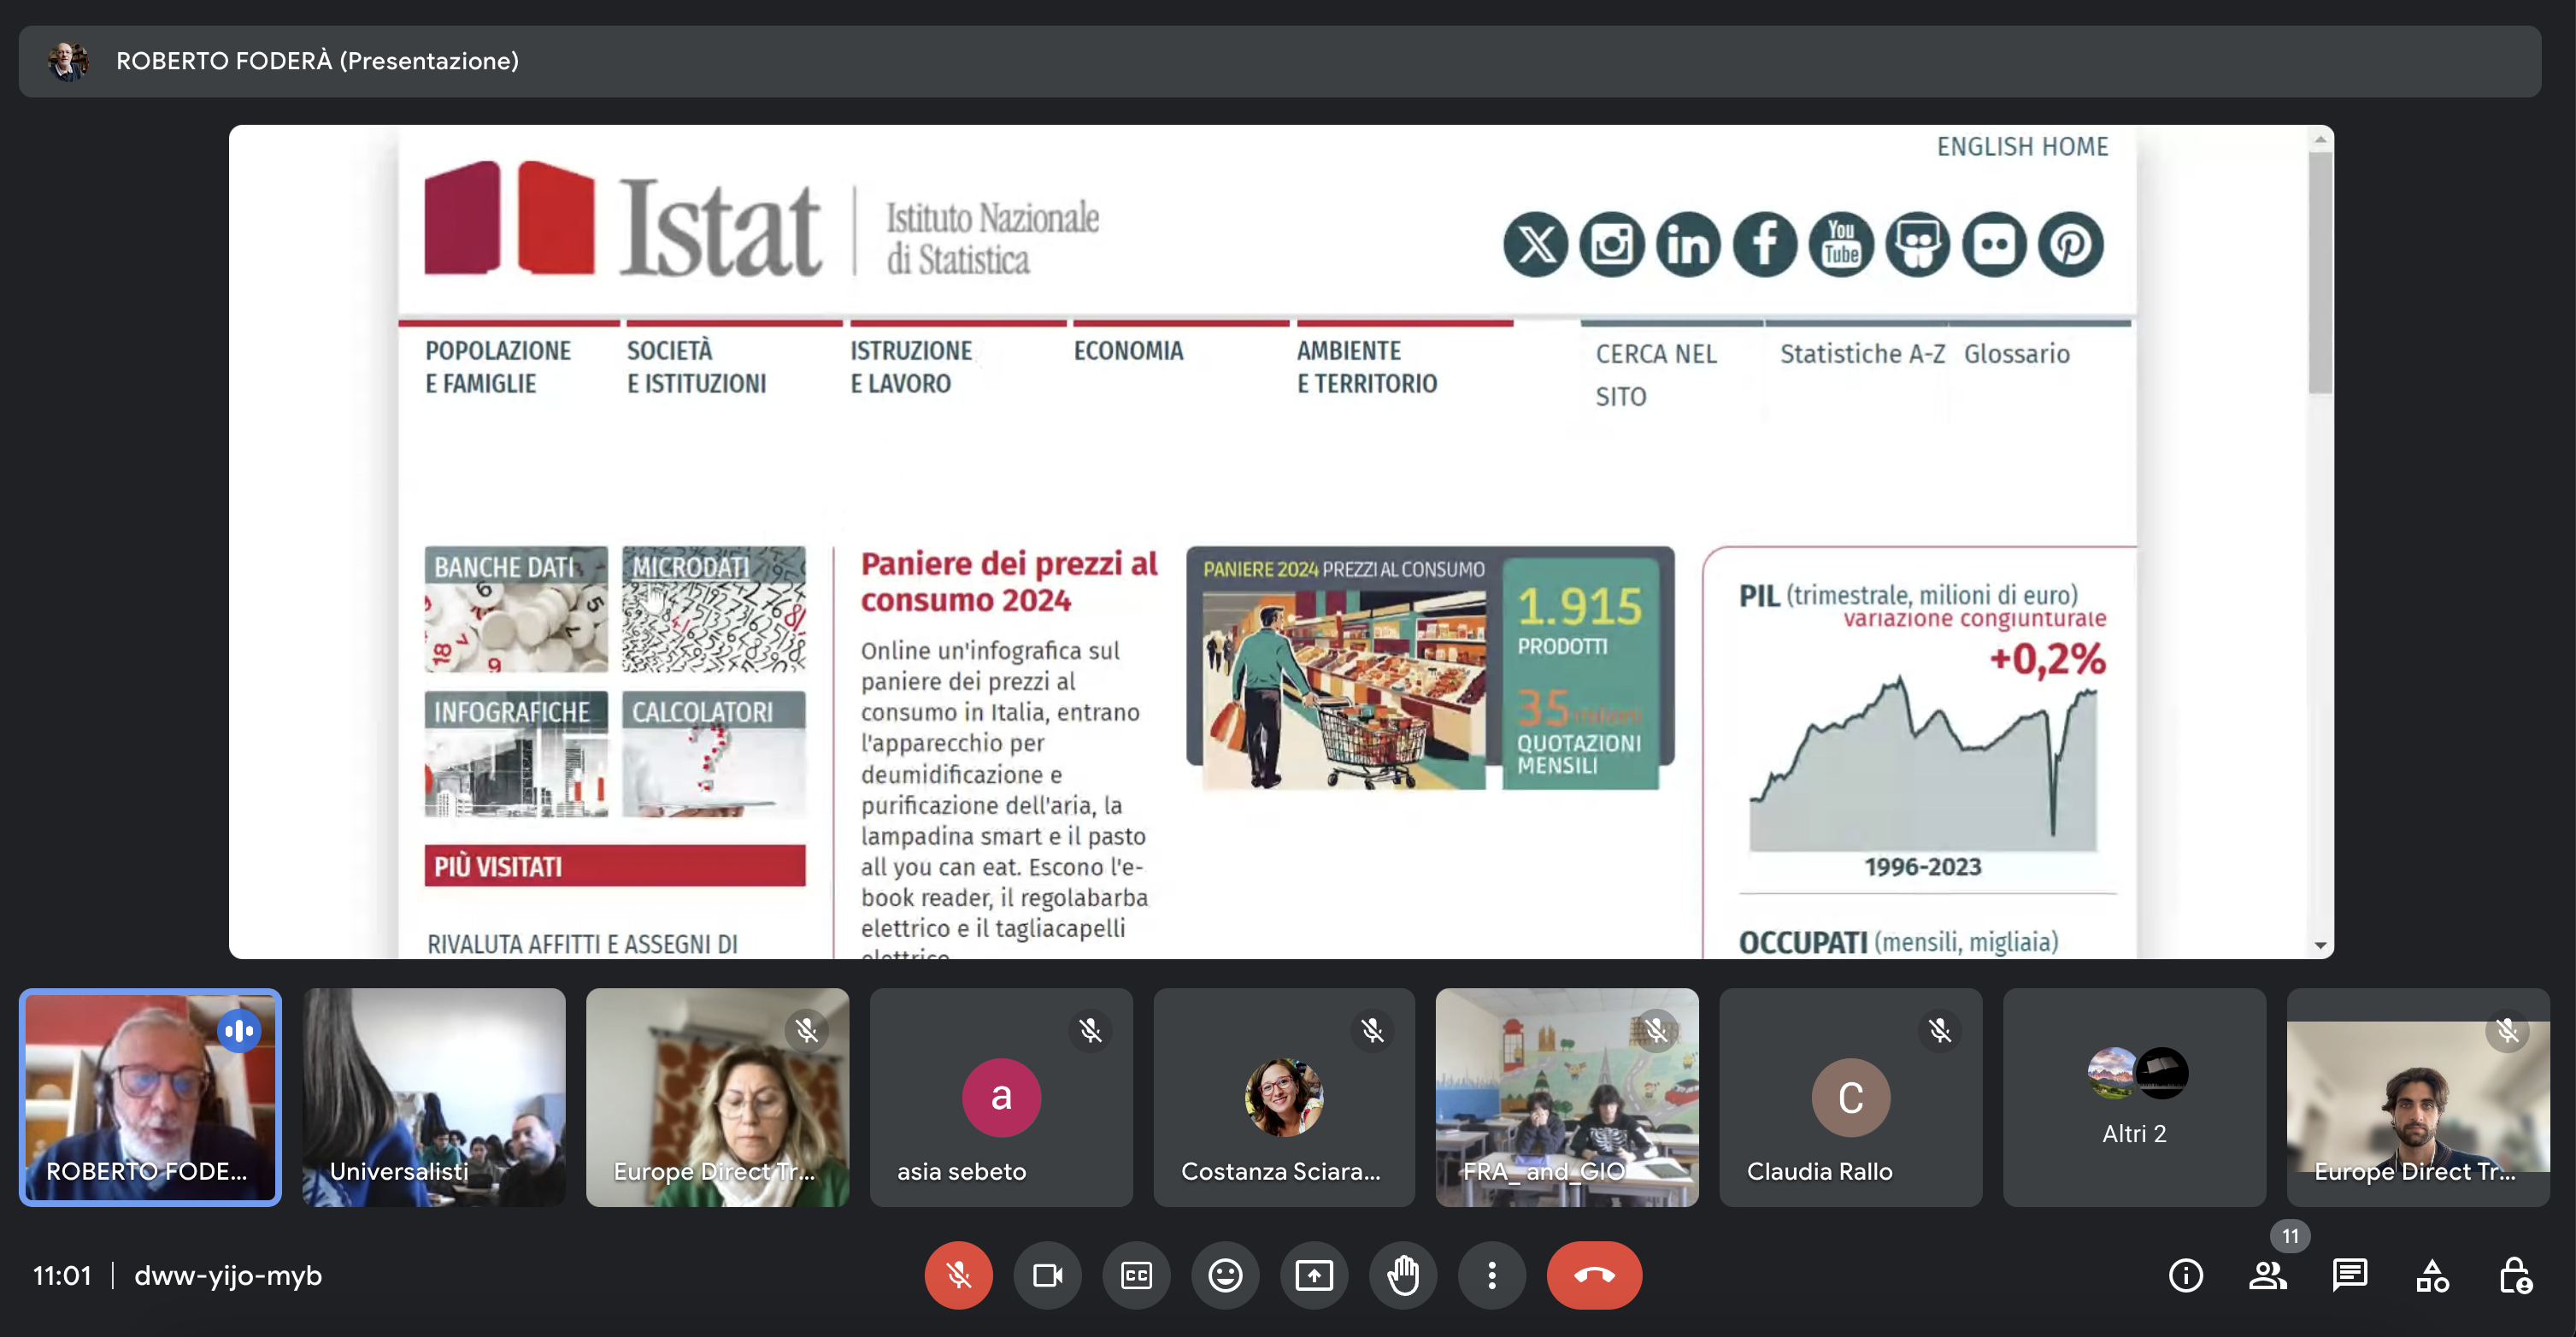Click muted mic icon on Costanza Sciara tile

click(x=1373, y=1030)
